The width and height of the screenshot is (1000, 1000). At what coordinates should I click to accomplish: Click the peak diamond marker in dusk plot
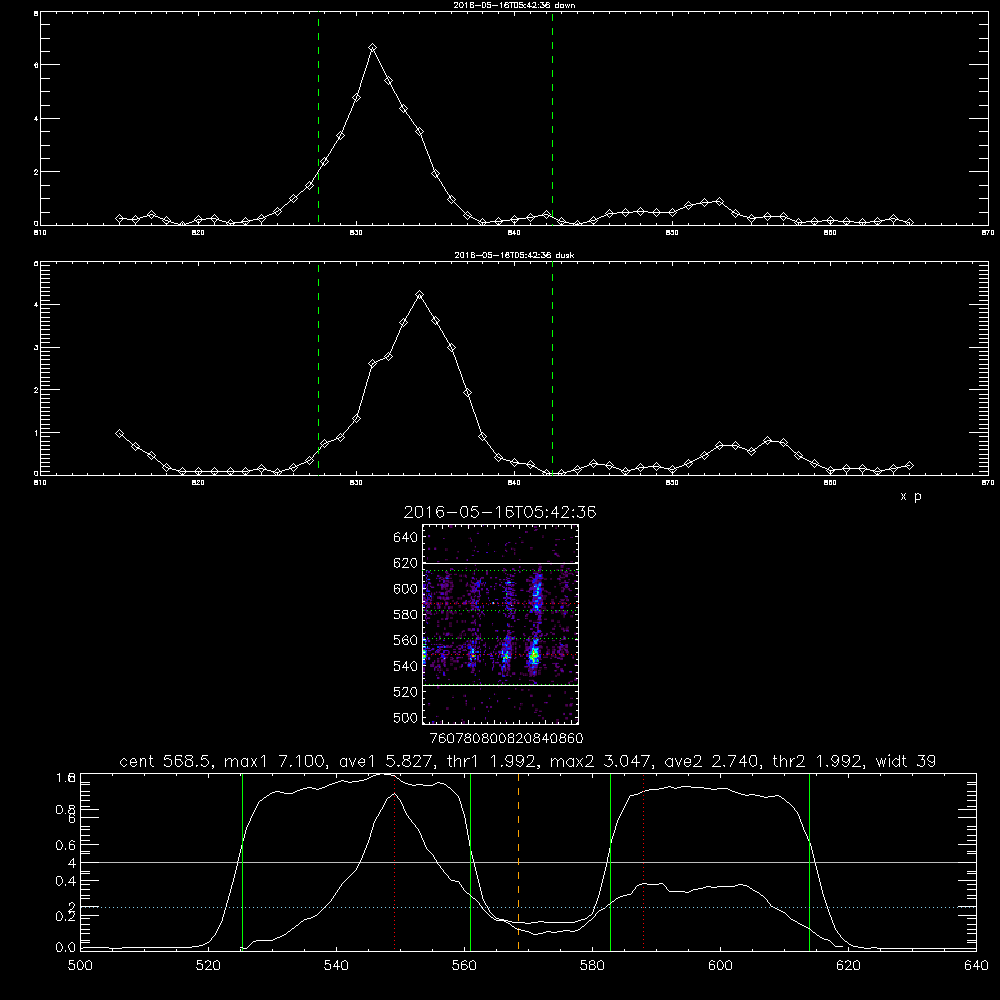click(x=419, y=295)
